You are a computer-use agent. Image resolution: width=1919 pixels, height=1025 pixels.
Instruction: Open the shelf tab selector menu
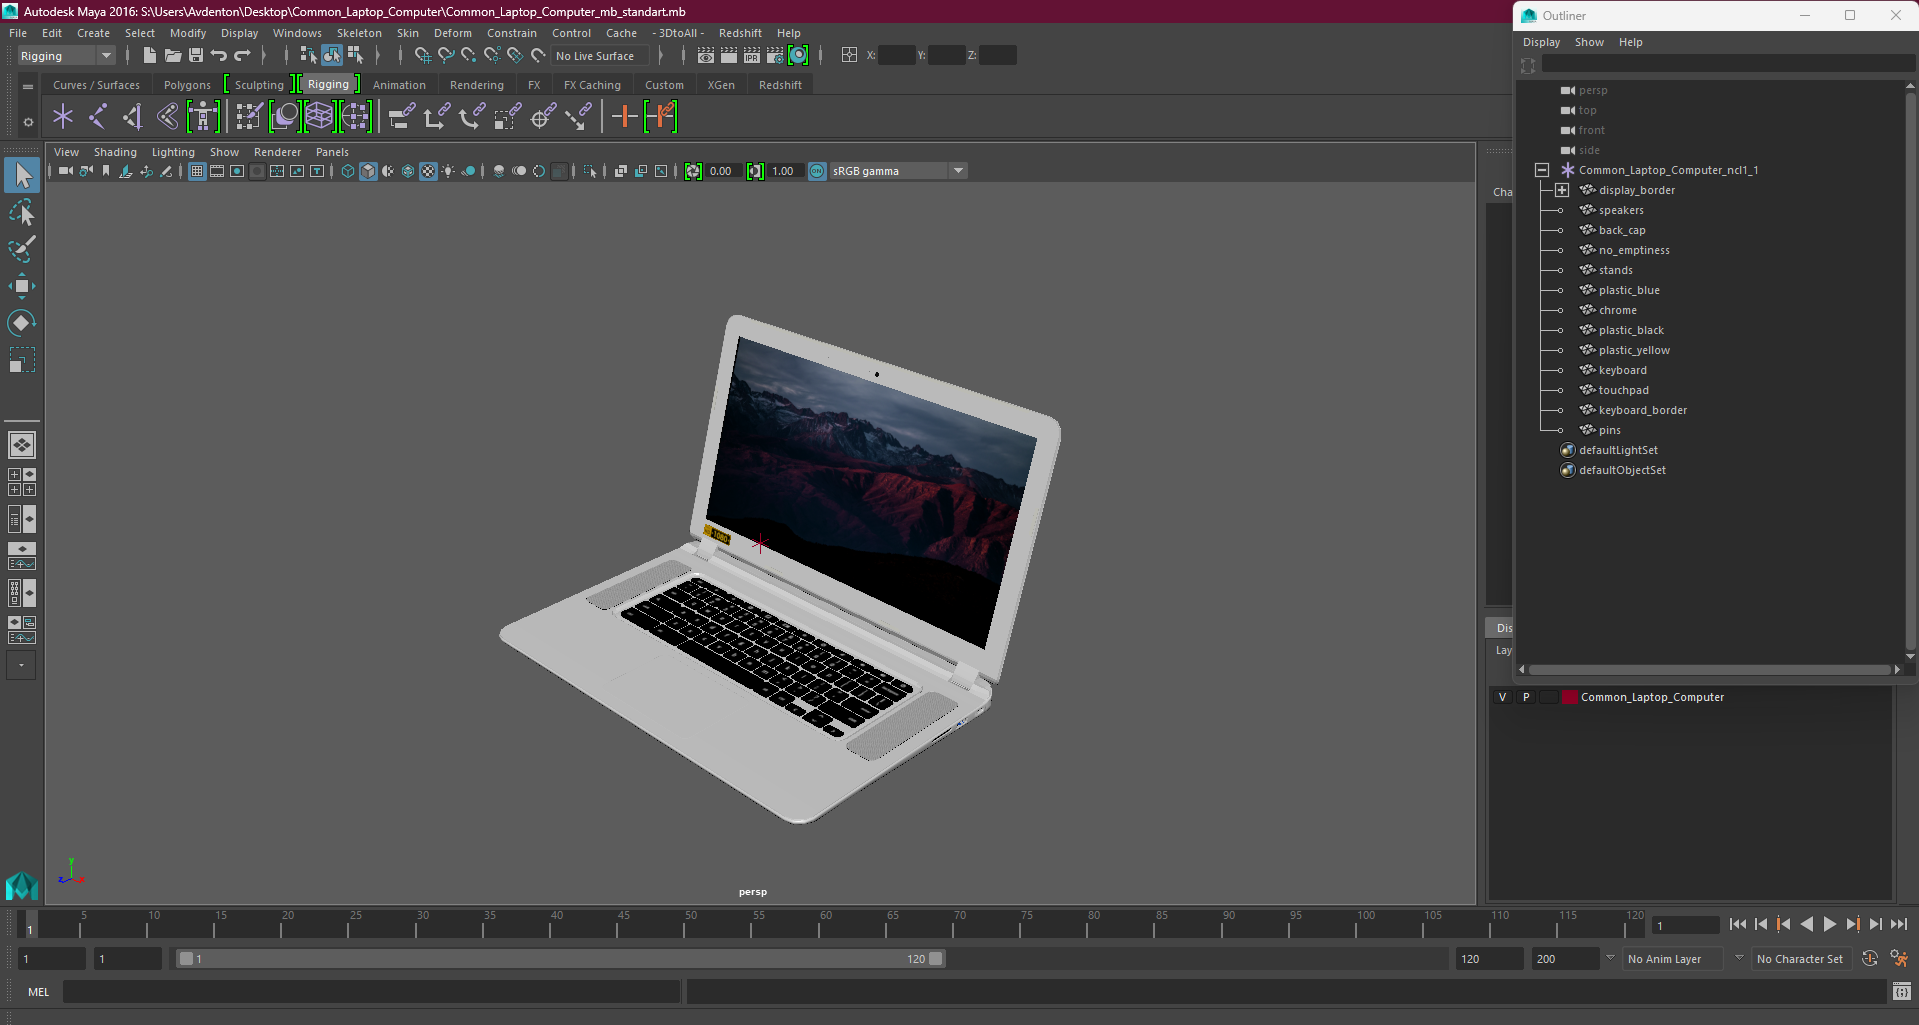tap(28, 87)
